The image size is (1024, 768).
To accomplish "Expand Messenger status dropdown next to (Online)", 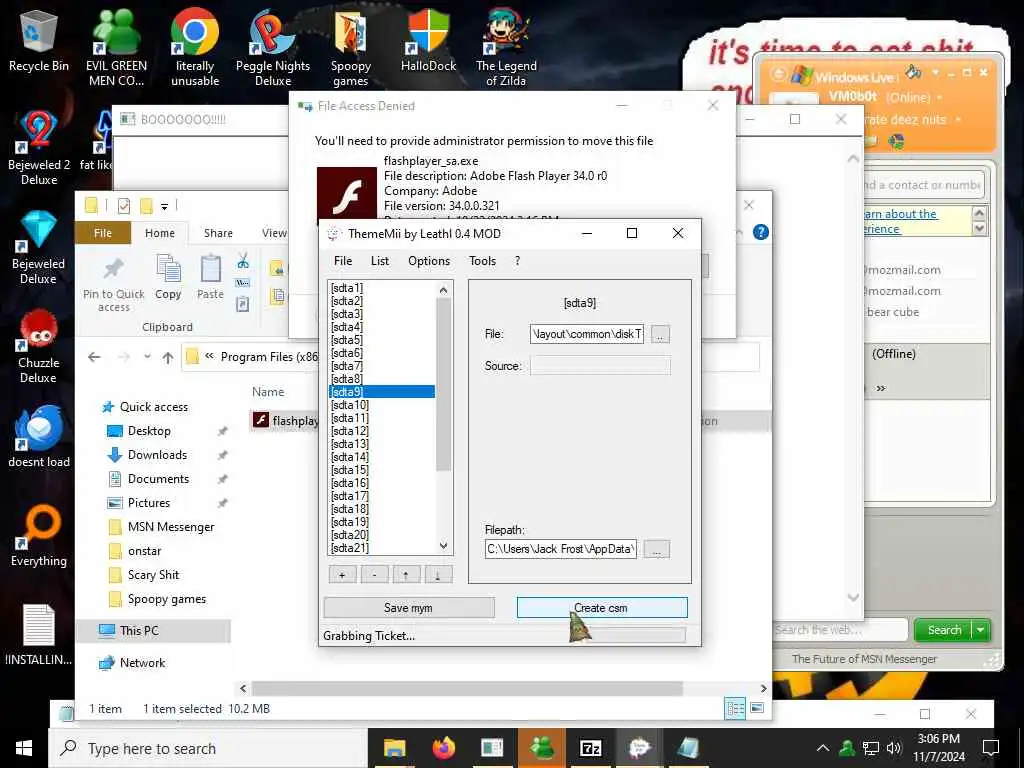I will tap(940, 97).
